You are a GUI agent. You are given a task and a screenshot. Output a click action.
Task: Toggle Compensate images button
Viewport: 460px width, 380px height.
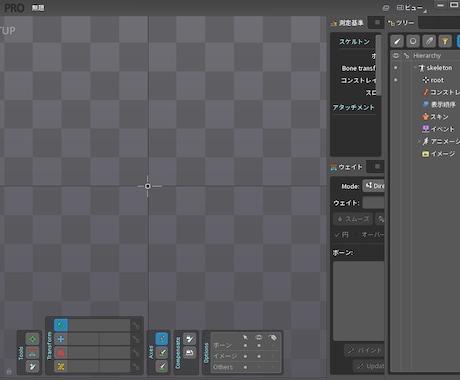(x=190, y=353)
